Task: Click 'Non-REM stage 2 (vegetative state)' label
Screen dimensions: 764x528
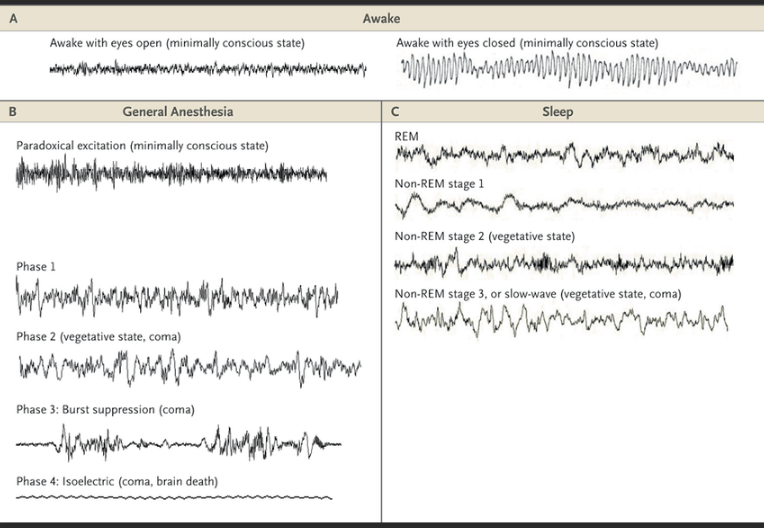Action: [x=485, y=236]
